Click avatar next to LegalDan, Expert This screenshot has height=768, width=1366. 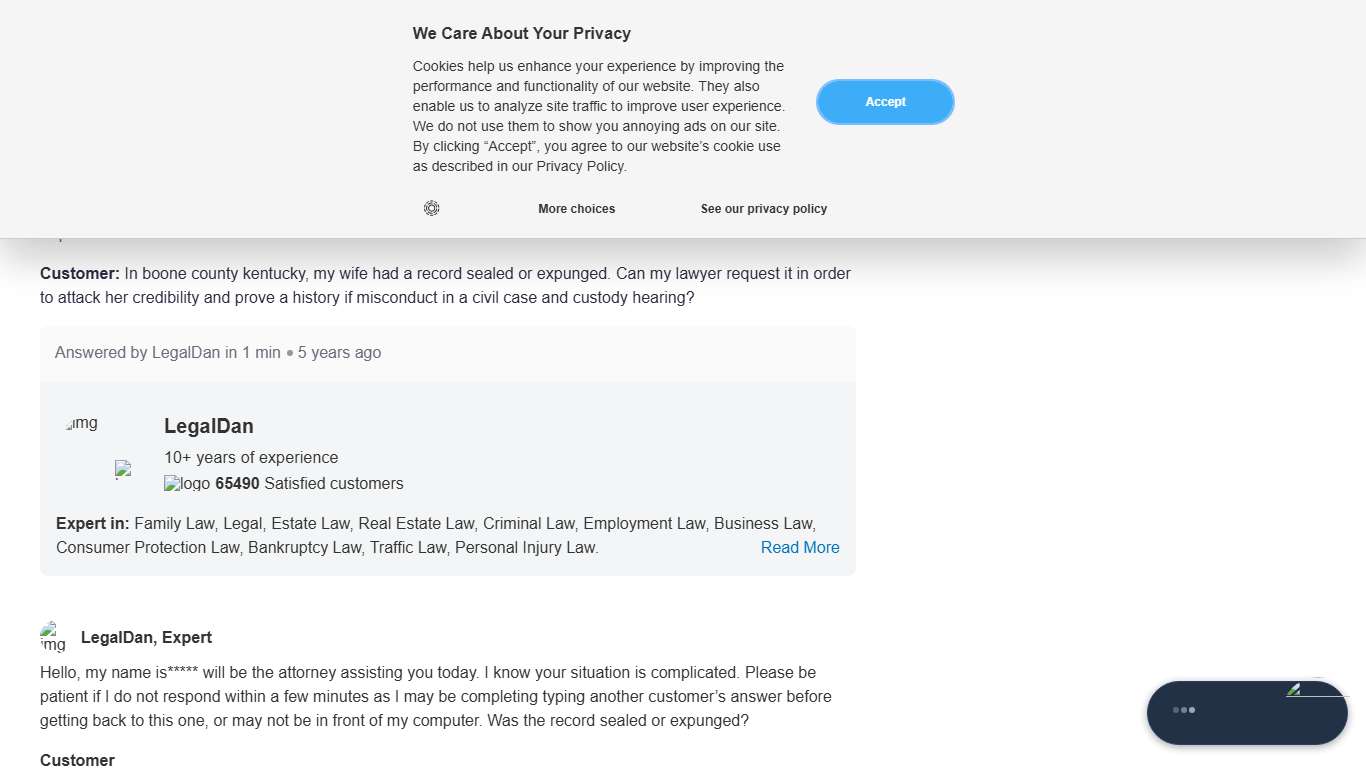pyautogui.click(x=53, y=637)
